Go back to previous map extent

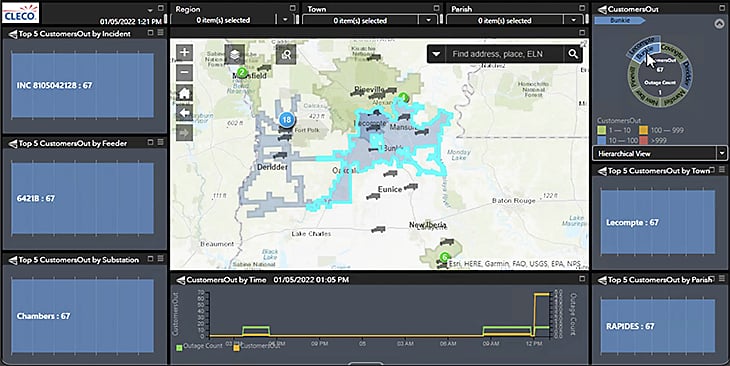(x=184, y=113)
